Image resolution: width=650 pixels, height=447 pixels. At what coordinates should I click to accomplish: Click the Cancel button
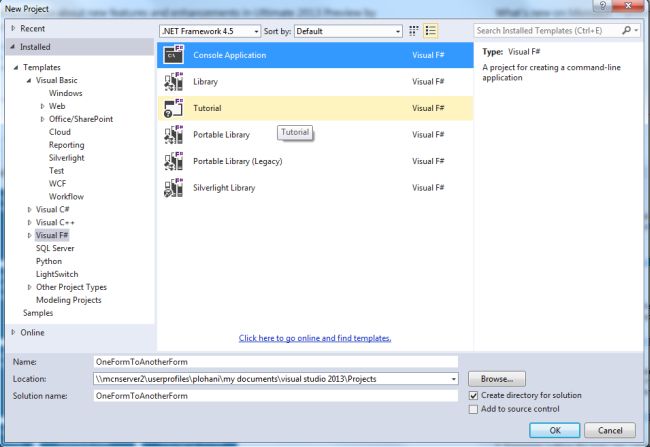pyautogui.click(x=610, y=430)
